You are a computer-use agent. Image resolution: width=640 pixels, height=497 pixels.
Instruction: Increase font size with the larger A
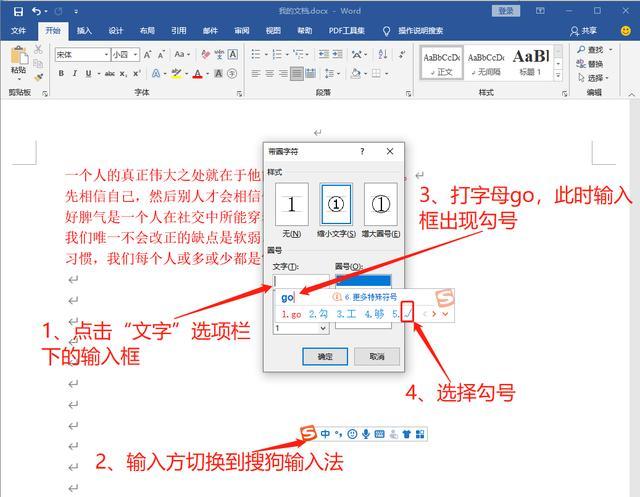click(x=147, y=54)
